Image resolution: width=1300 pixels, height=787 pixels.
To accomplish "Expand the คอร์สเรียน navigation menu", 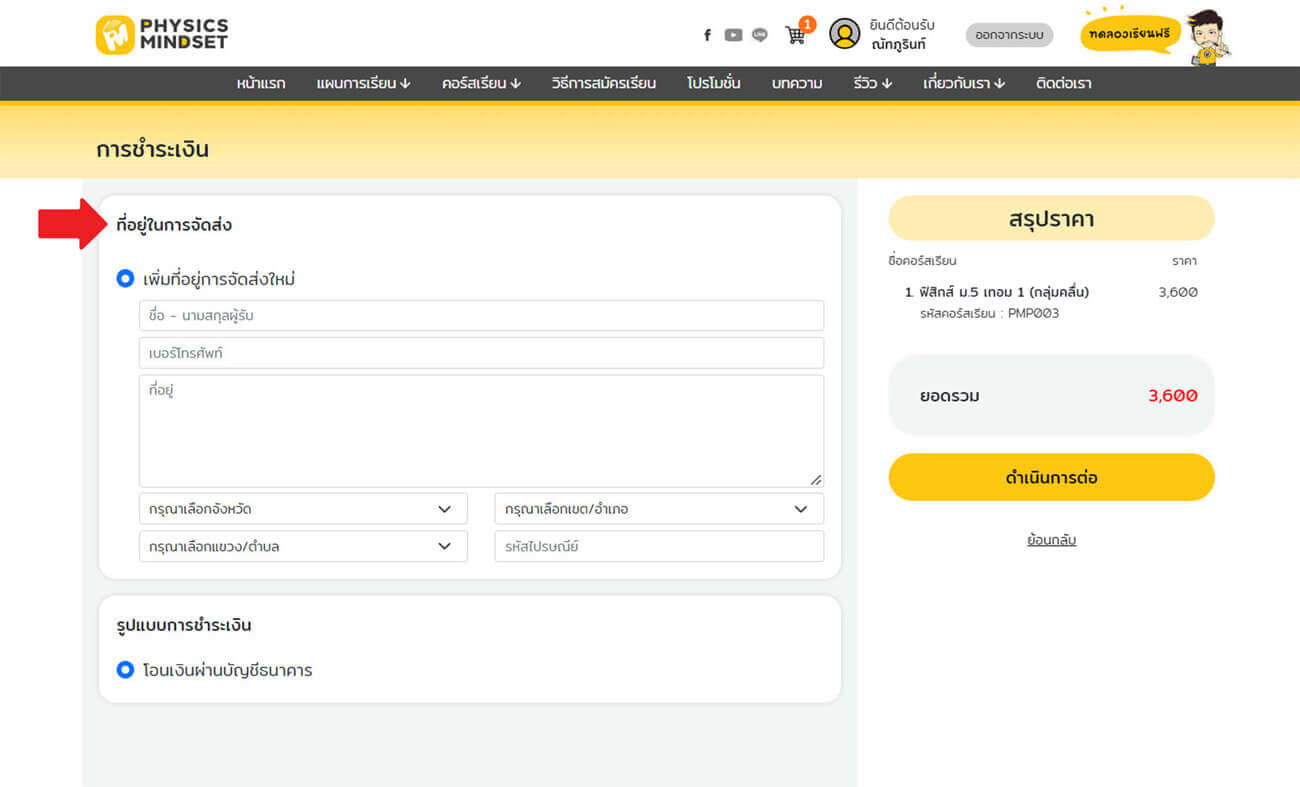I will pos(481,83).
